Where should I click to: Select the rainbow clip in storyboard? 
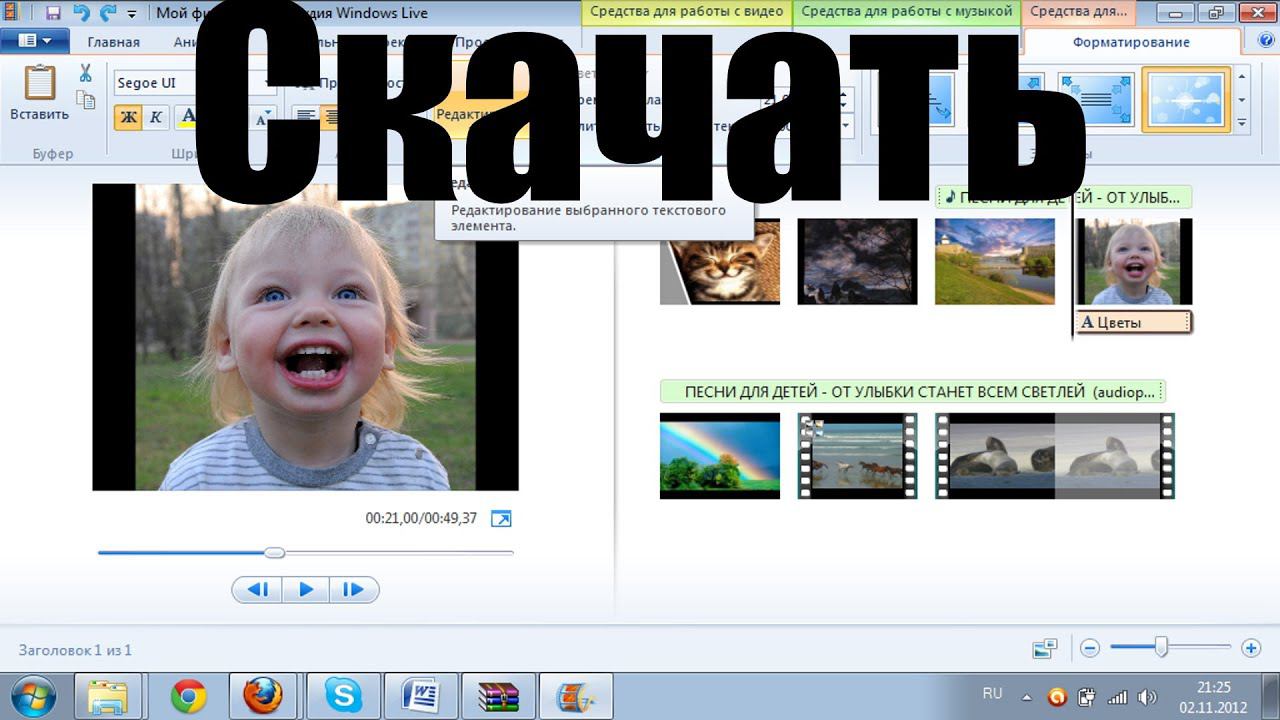click(x=720, y=456)
